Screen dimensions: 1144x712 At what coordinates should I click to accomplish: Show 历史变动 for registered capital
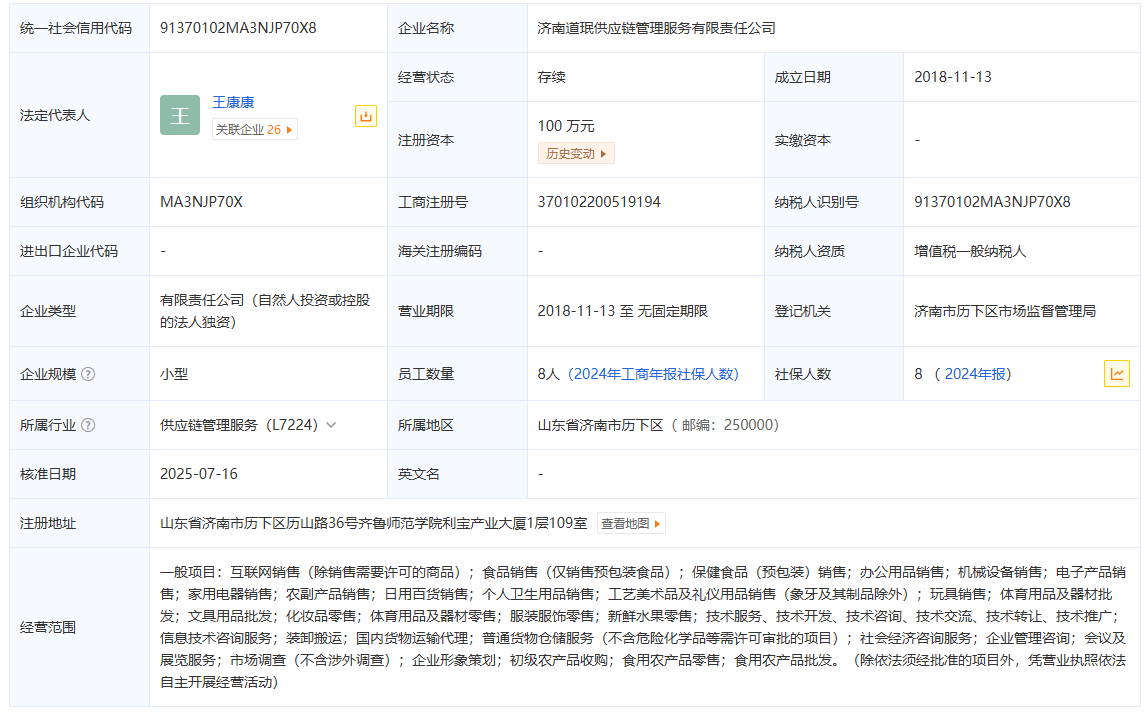pyautogui.click(x=575, y=153)
